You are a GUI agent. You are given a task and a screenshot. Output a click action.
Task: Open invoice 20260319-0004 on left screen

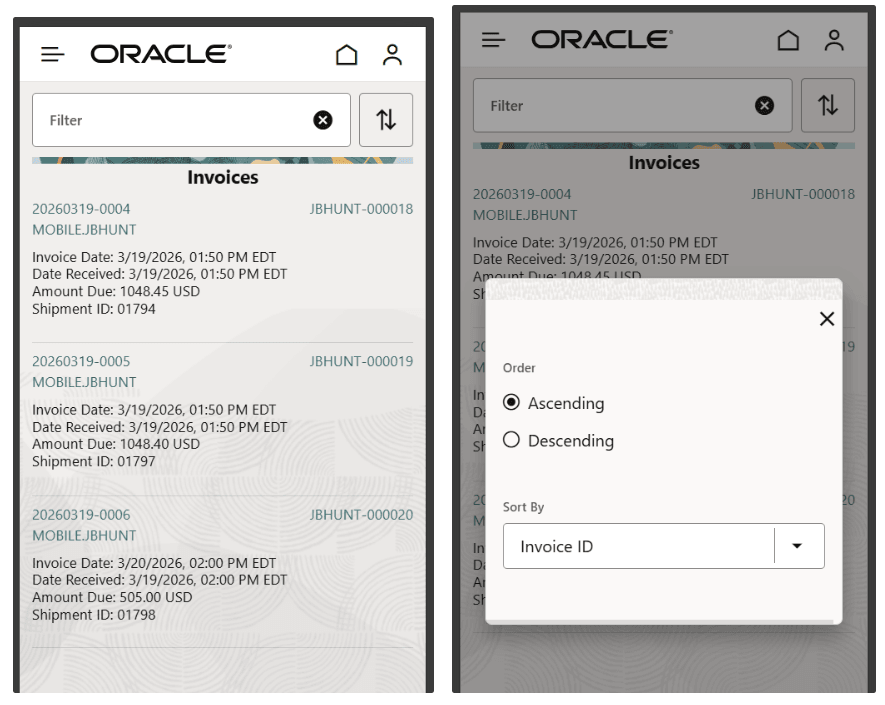(81, 209)
